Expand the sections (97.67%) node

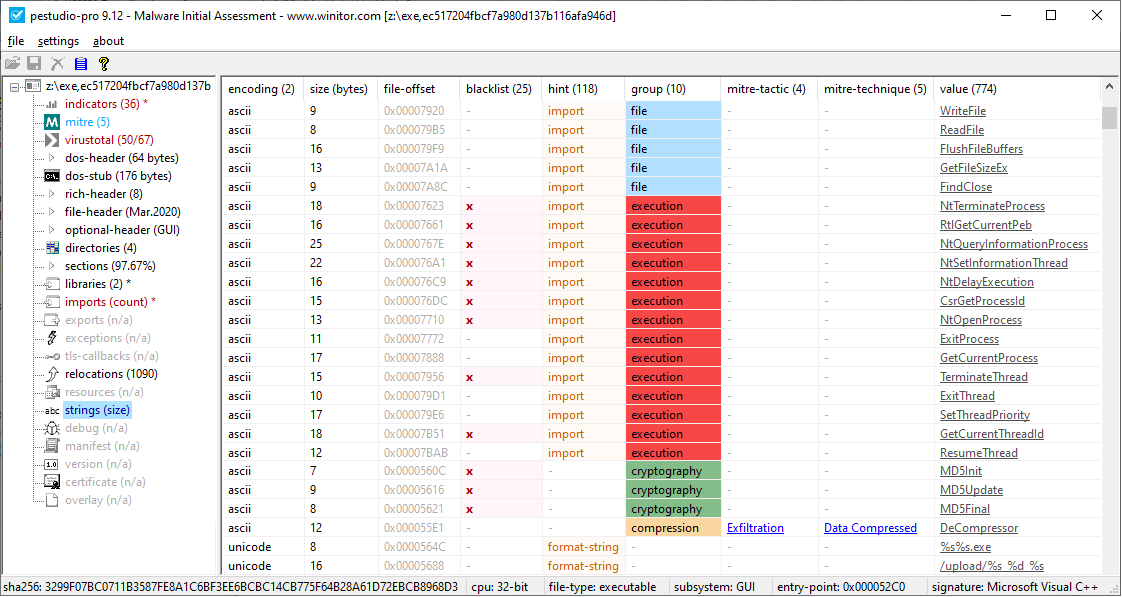[51, 266]
